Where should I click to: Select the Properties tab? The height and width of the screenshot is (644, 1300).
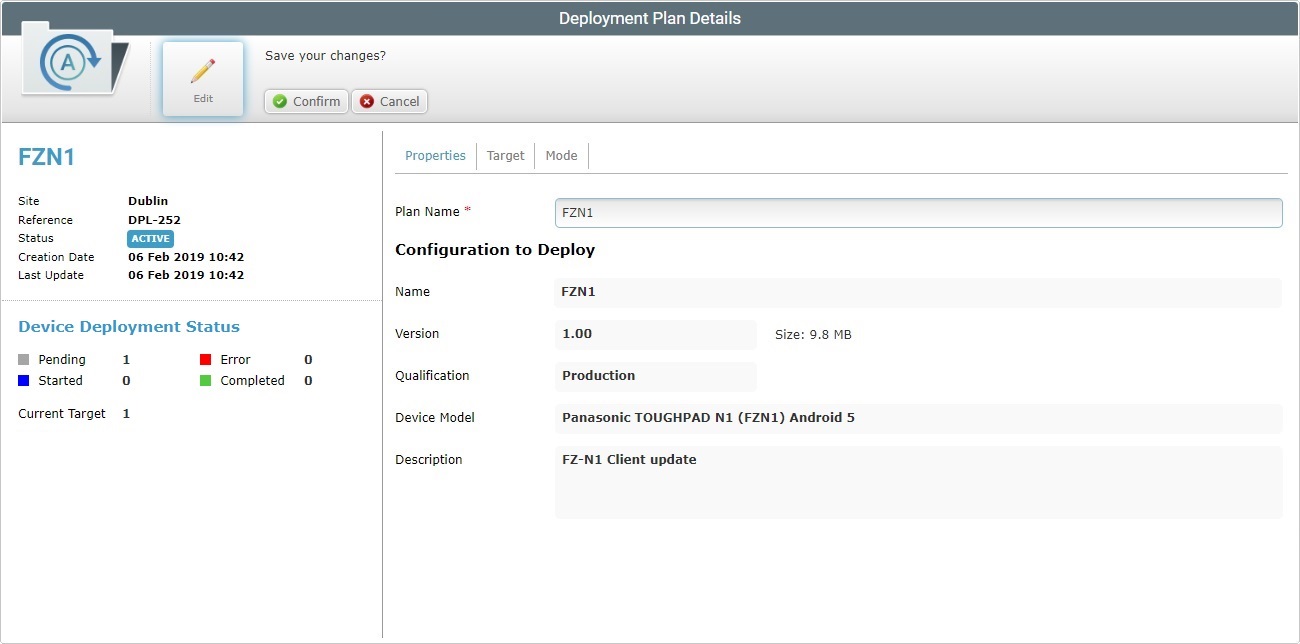(x=435, y=155)
